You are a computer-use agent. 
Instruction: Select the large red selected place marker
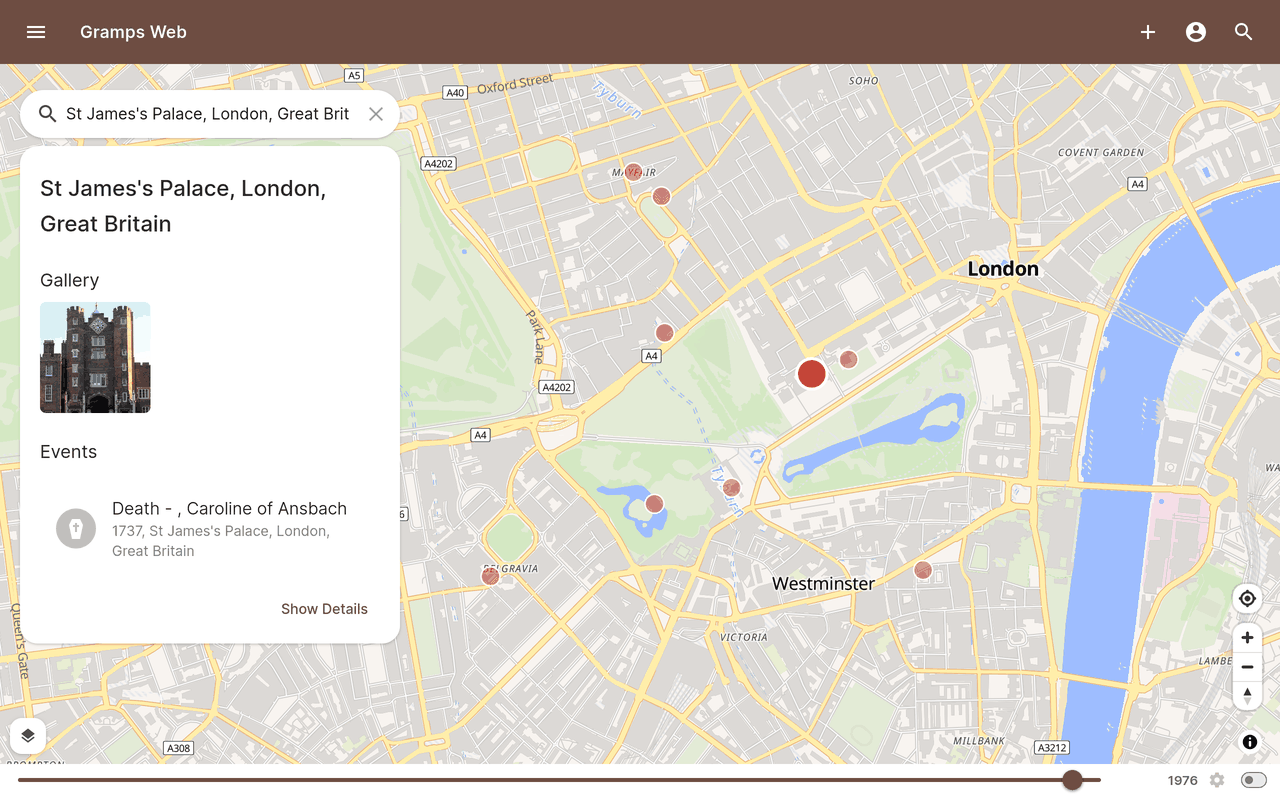tap(812, 374)
